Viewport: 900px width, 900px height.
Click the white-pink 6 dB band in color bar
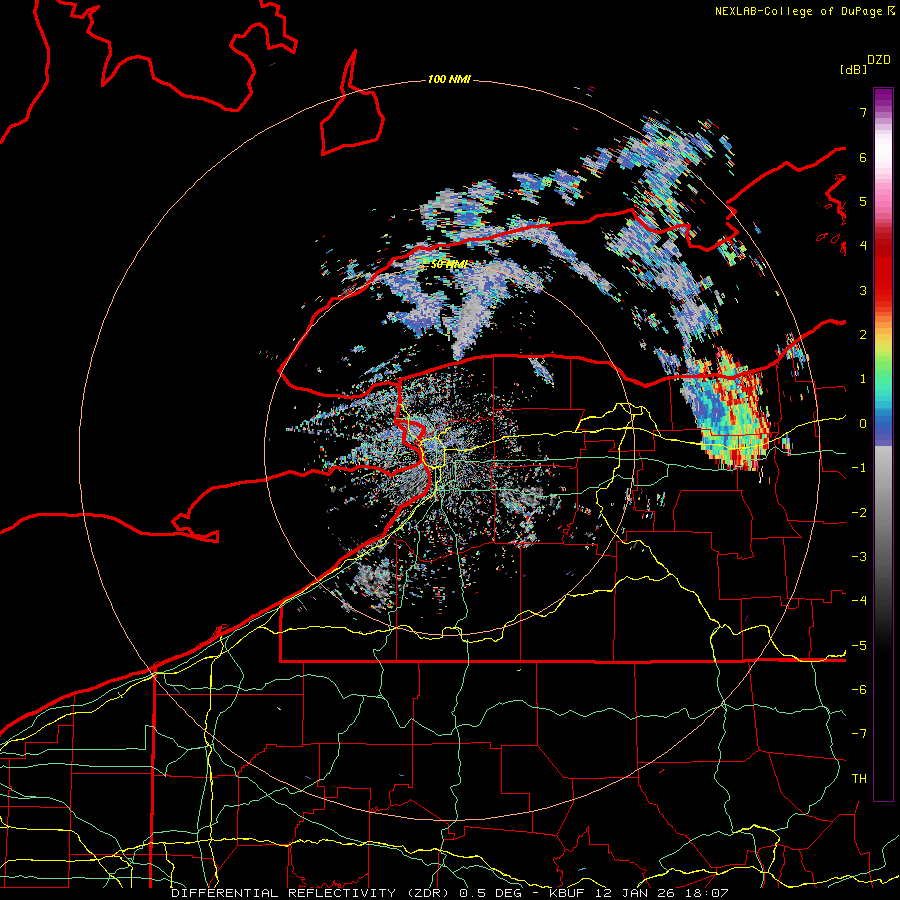click(x=883, y=157)
